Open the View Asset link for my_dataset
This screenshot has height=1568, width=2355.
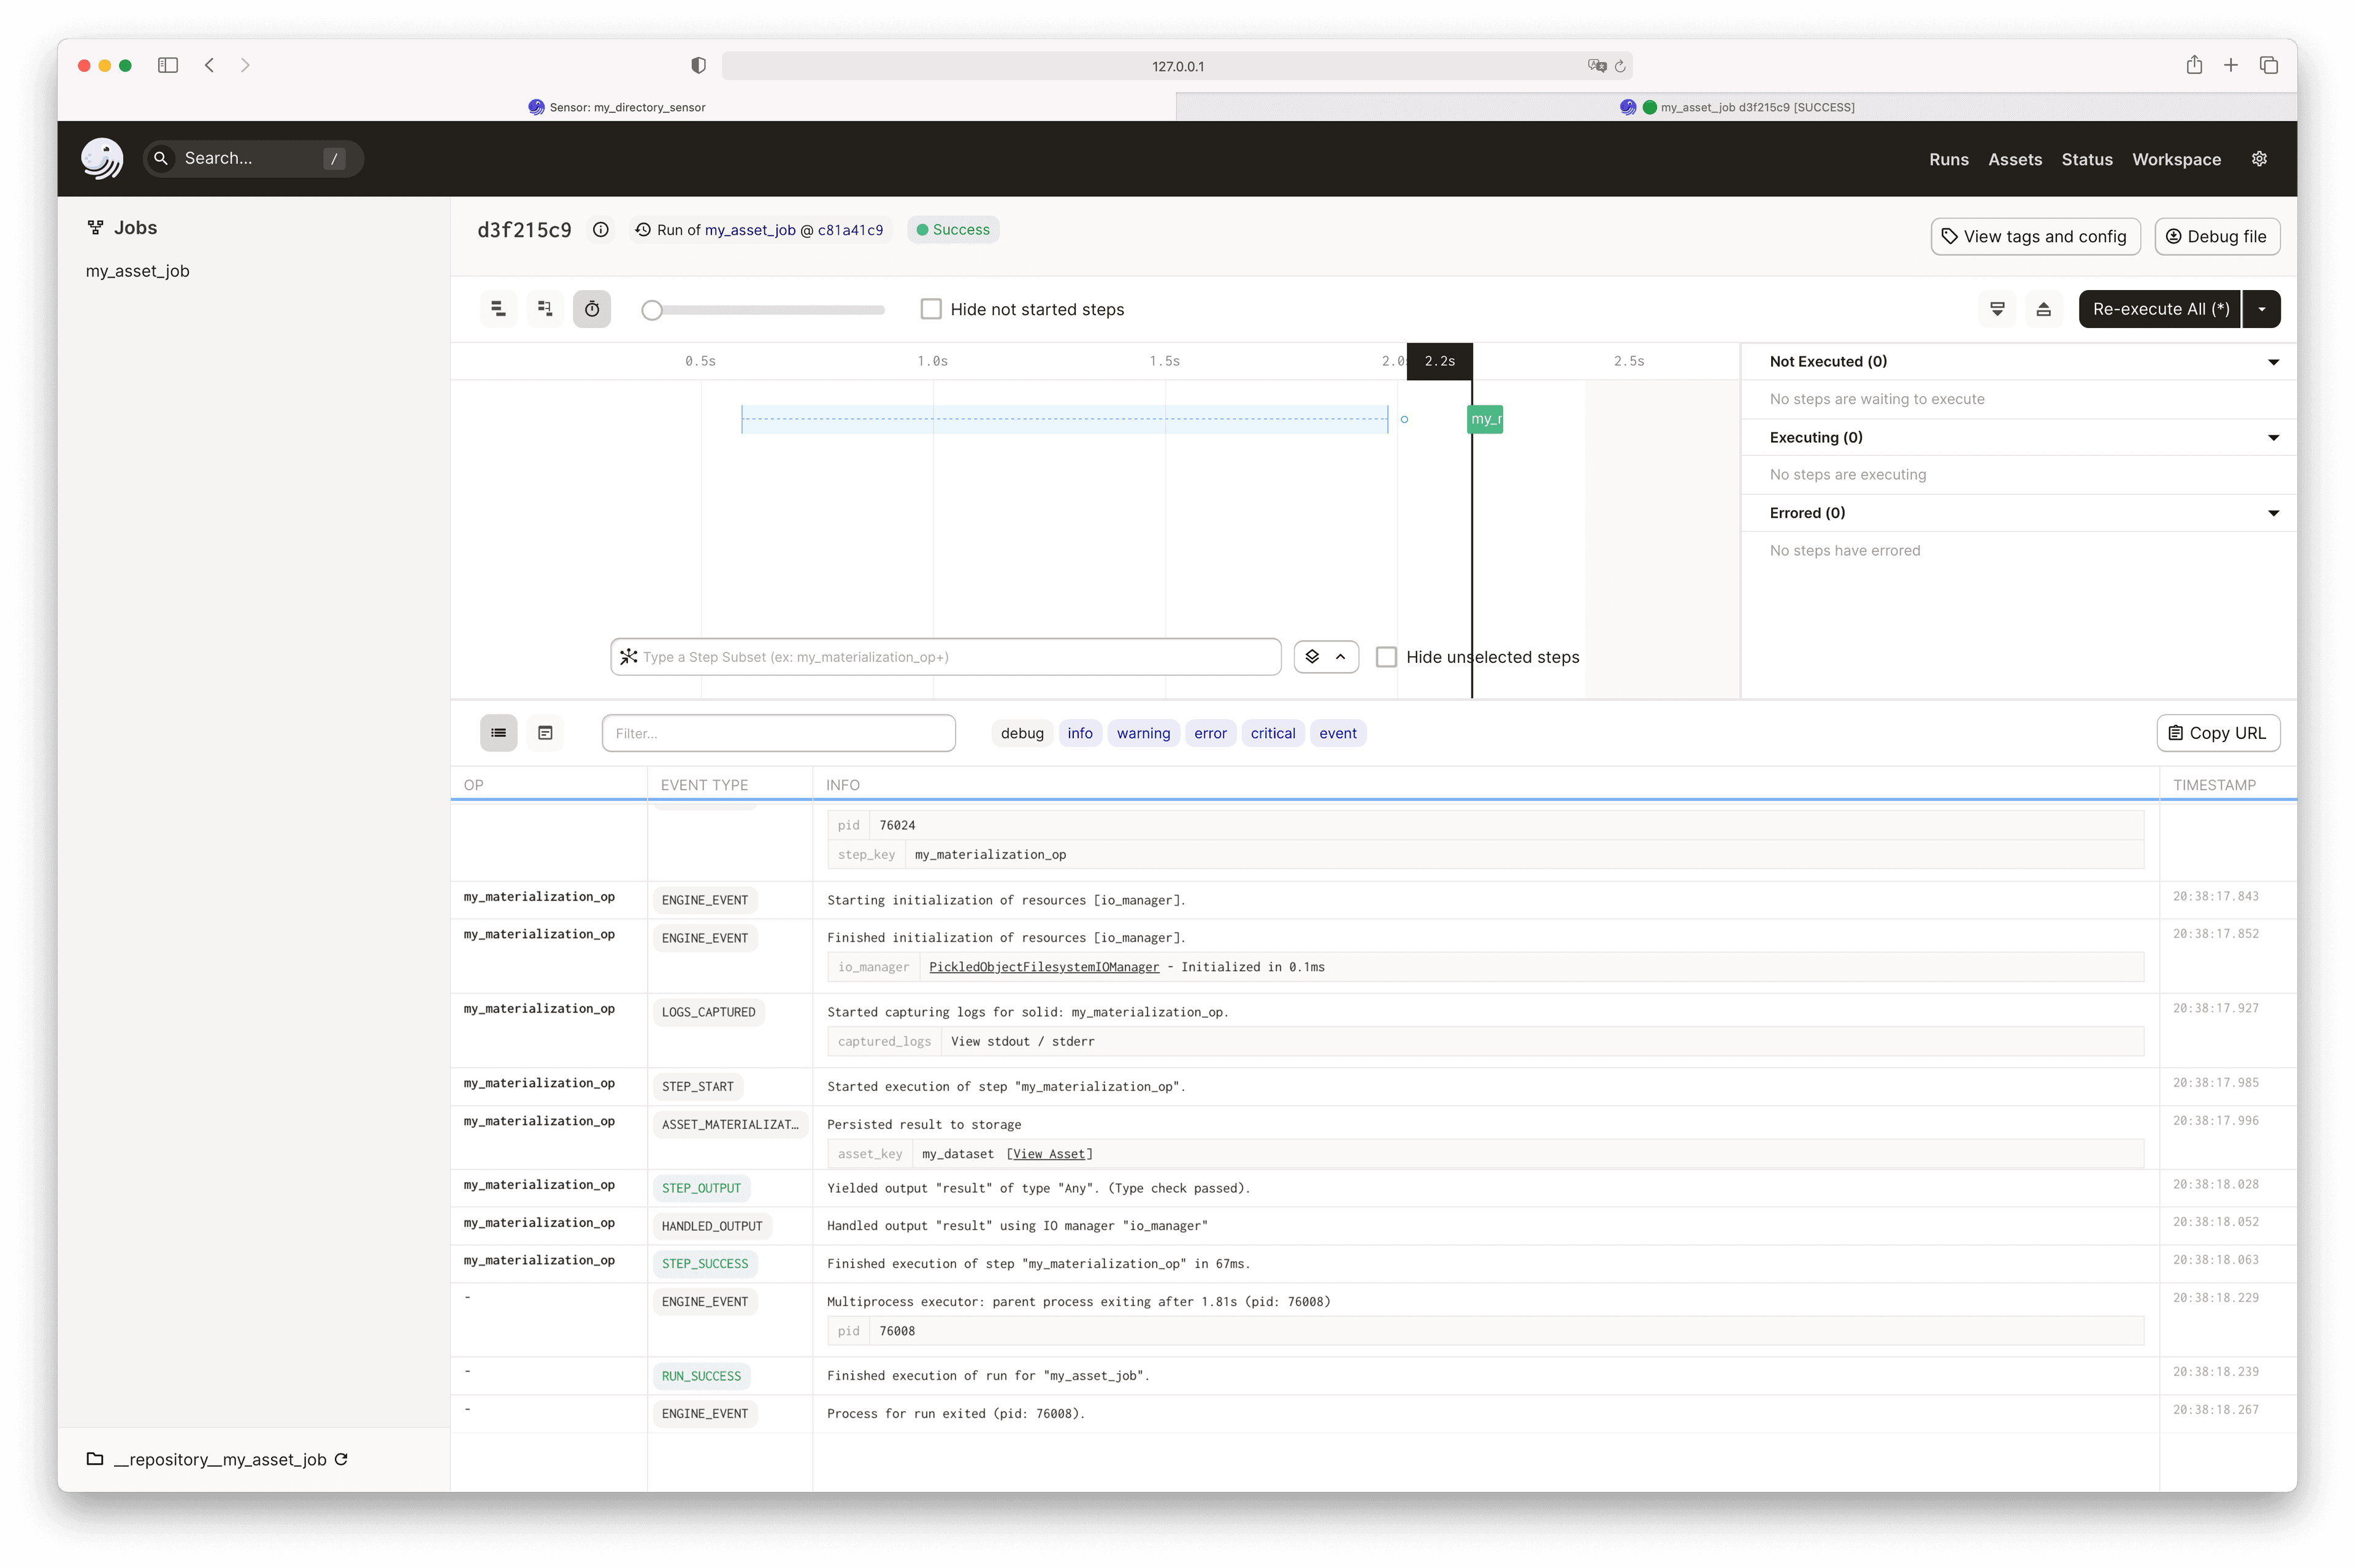tap(1048, 1154)
